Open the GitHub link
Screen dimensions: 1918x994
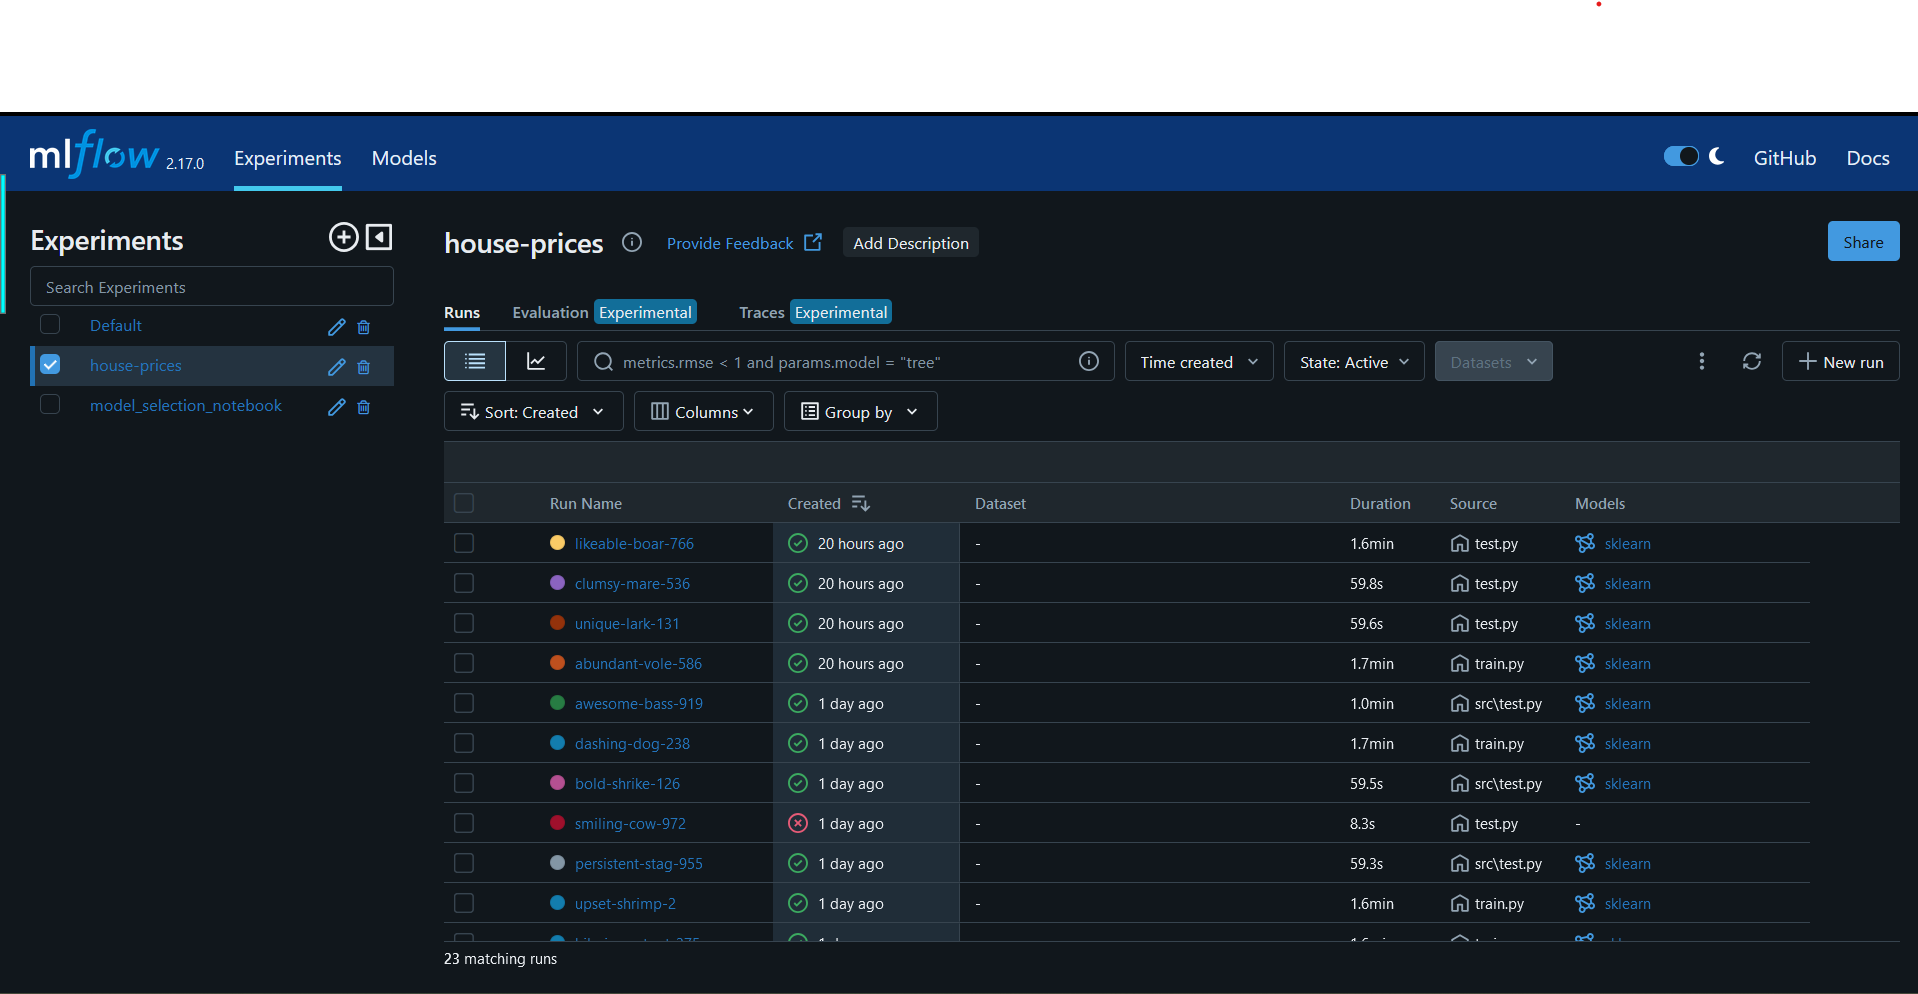(x=1785, y=158)
